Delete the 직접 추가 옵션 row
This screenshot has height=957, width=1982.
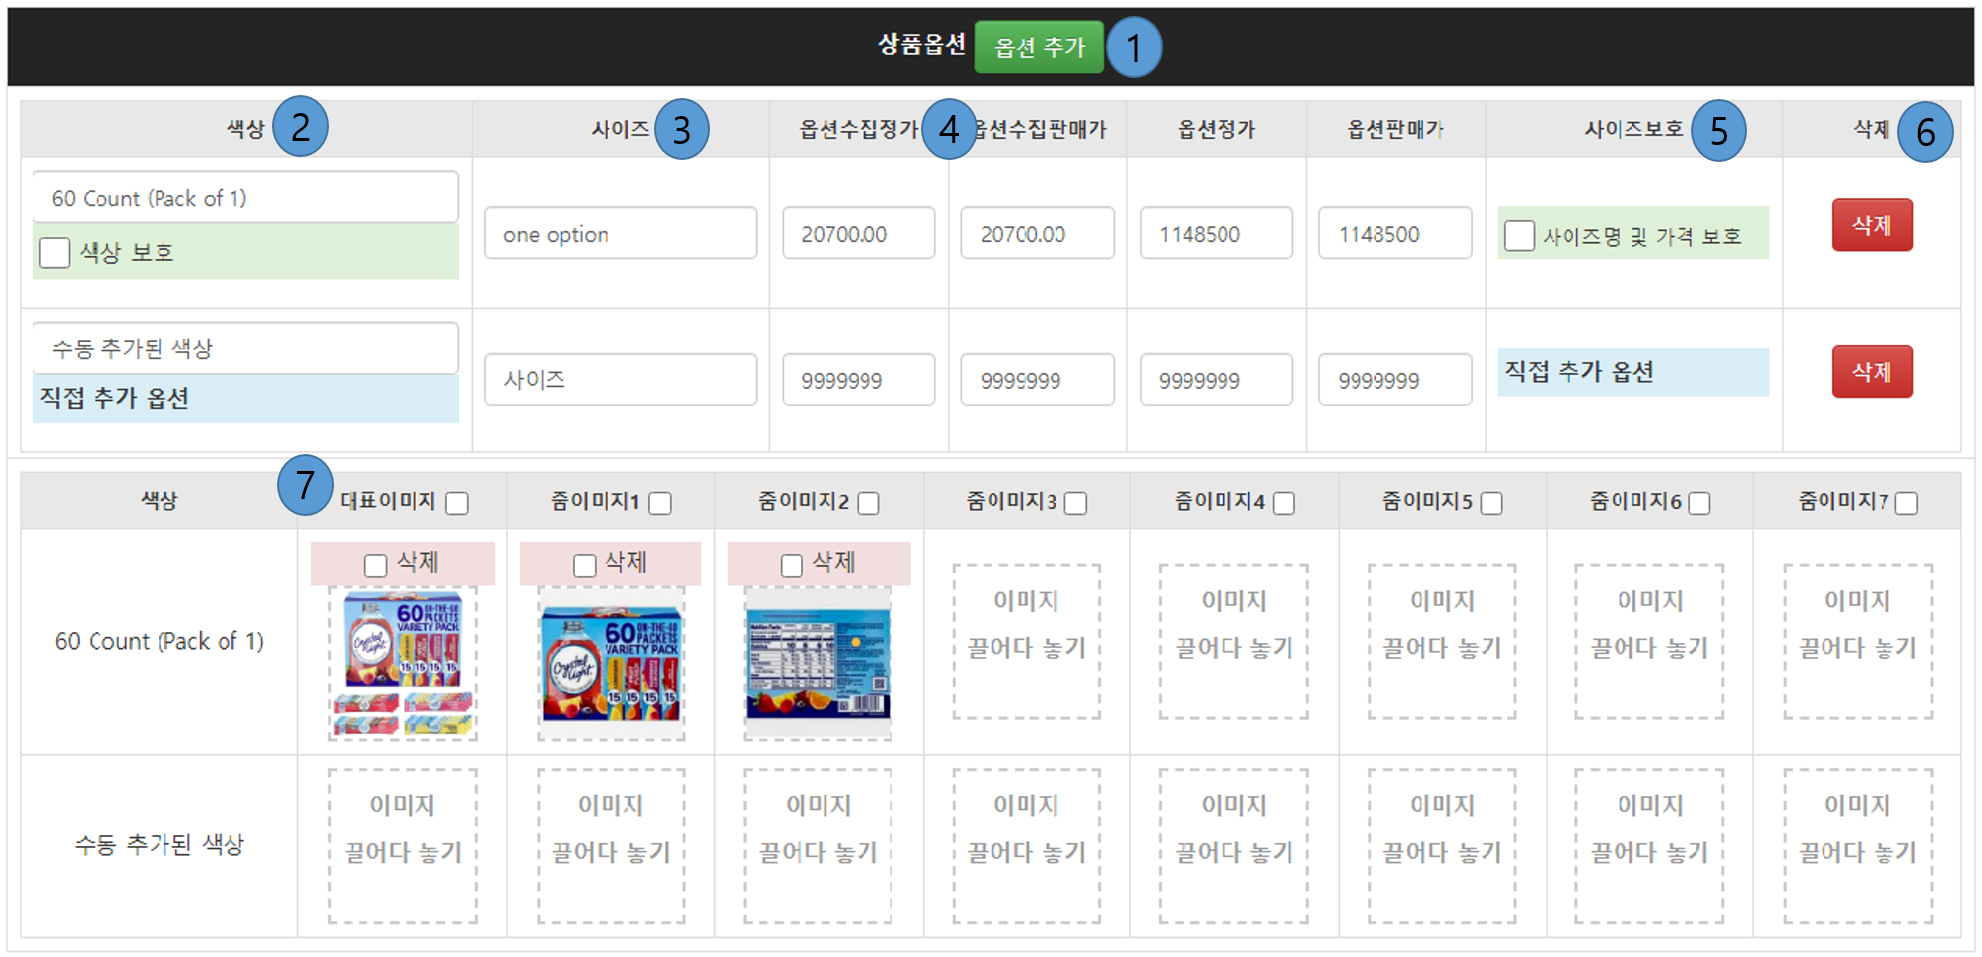(x=1871, y=372)
